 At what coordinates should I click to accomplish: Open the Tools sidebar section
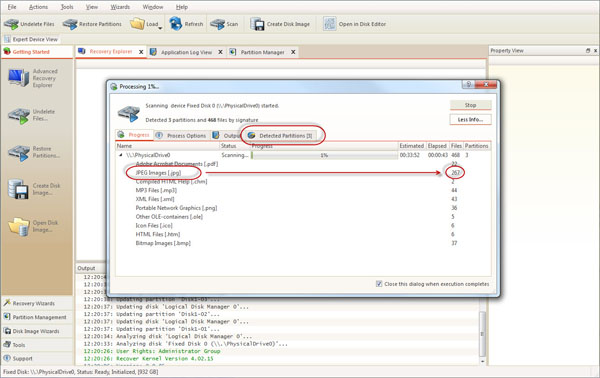coord(37,345)
